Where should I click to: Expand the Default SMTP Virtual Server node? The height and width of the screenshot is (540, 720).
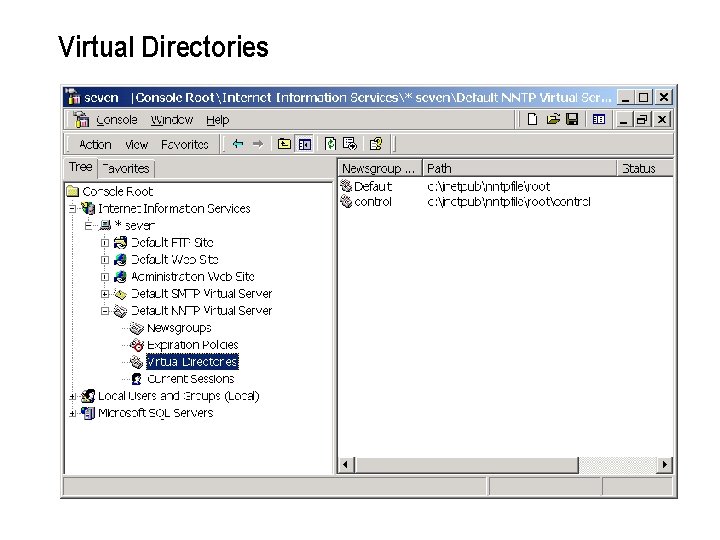(105, 294)
